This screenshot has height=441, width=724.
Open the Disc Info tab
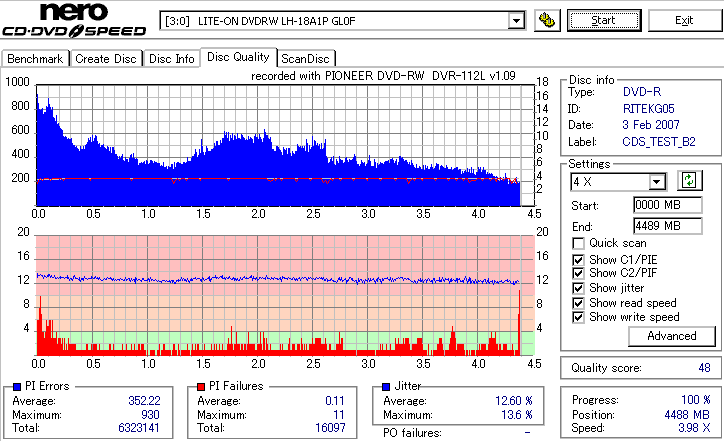click(172, 59)
